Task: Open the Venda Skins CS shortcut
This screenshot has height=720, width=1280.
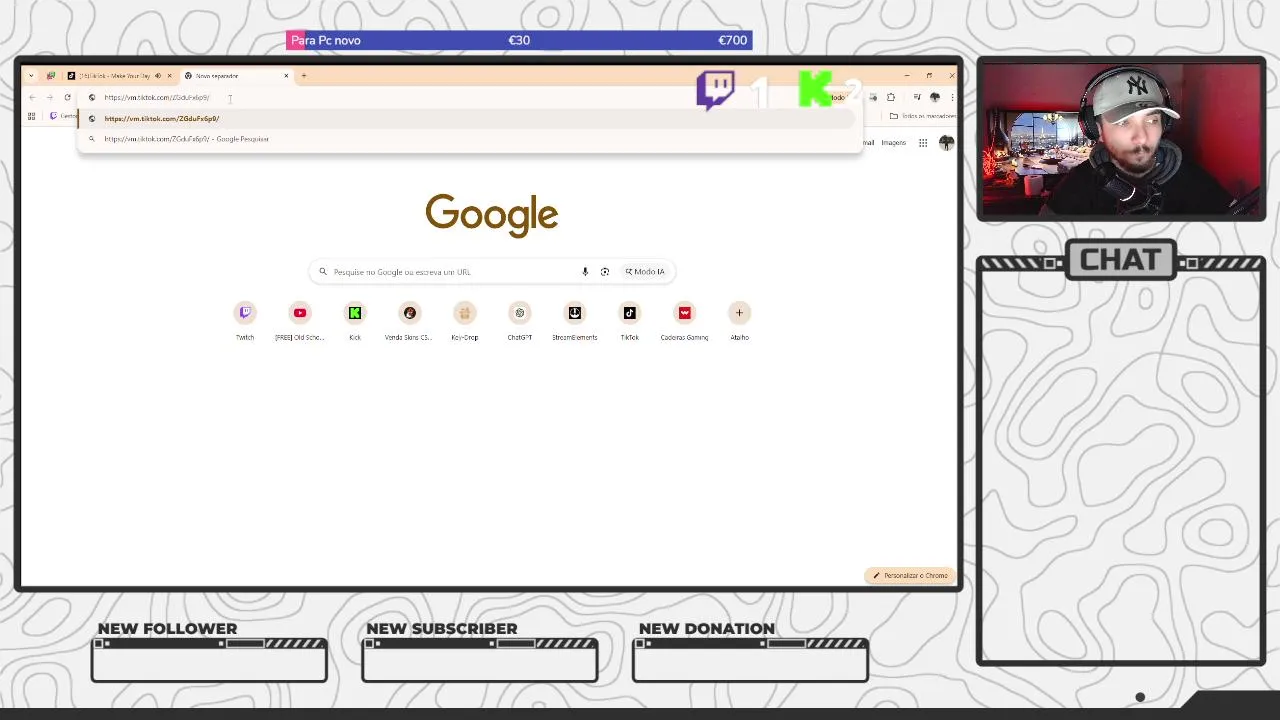Action: click(x=410, y=321)
